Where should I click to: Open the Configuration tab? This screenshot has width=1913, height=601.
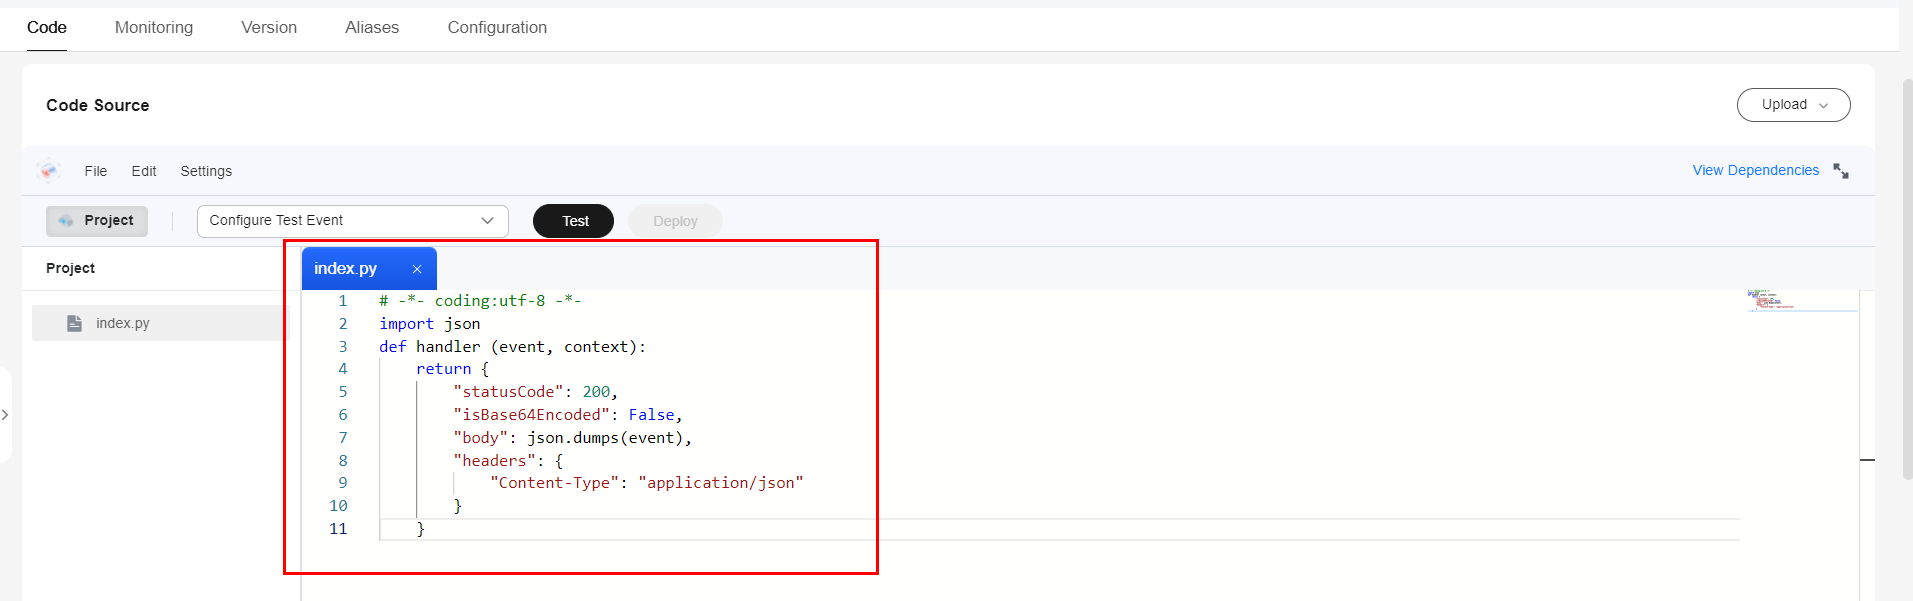497,27
